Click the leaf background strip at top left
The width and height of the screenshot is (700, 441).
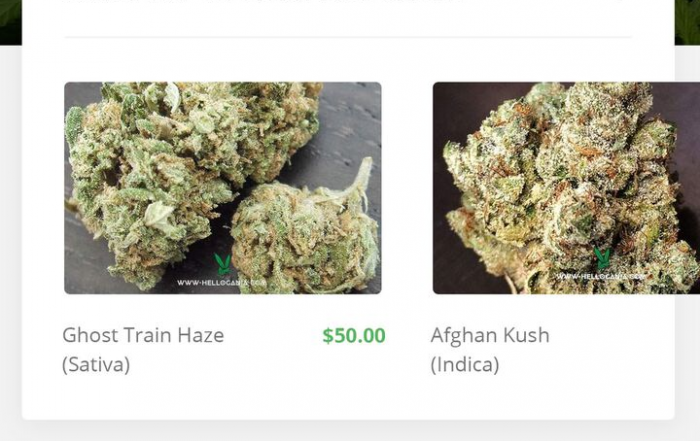coord(11,22)
